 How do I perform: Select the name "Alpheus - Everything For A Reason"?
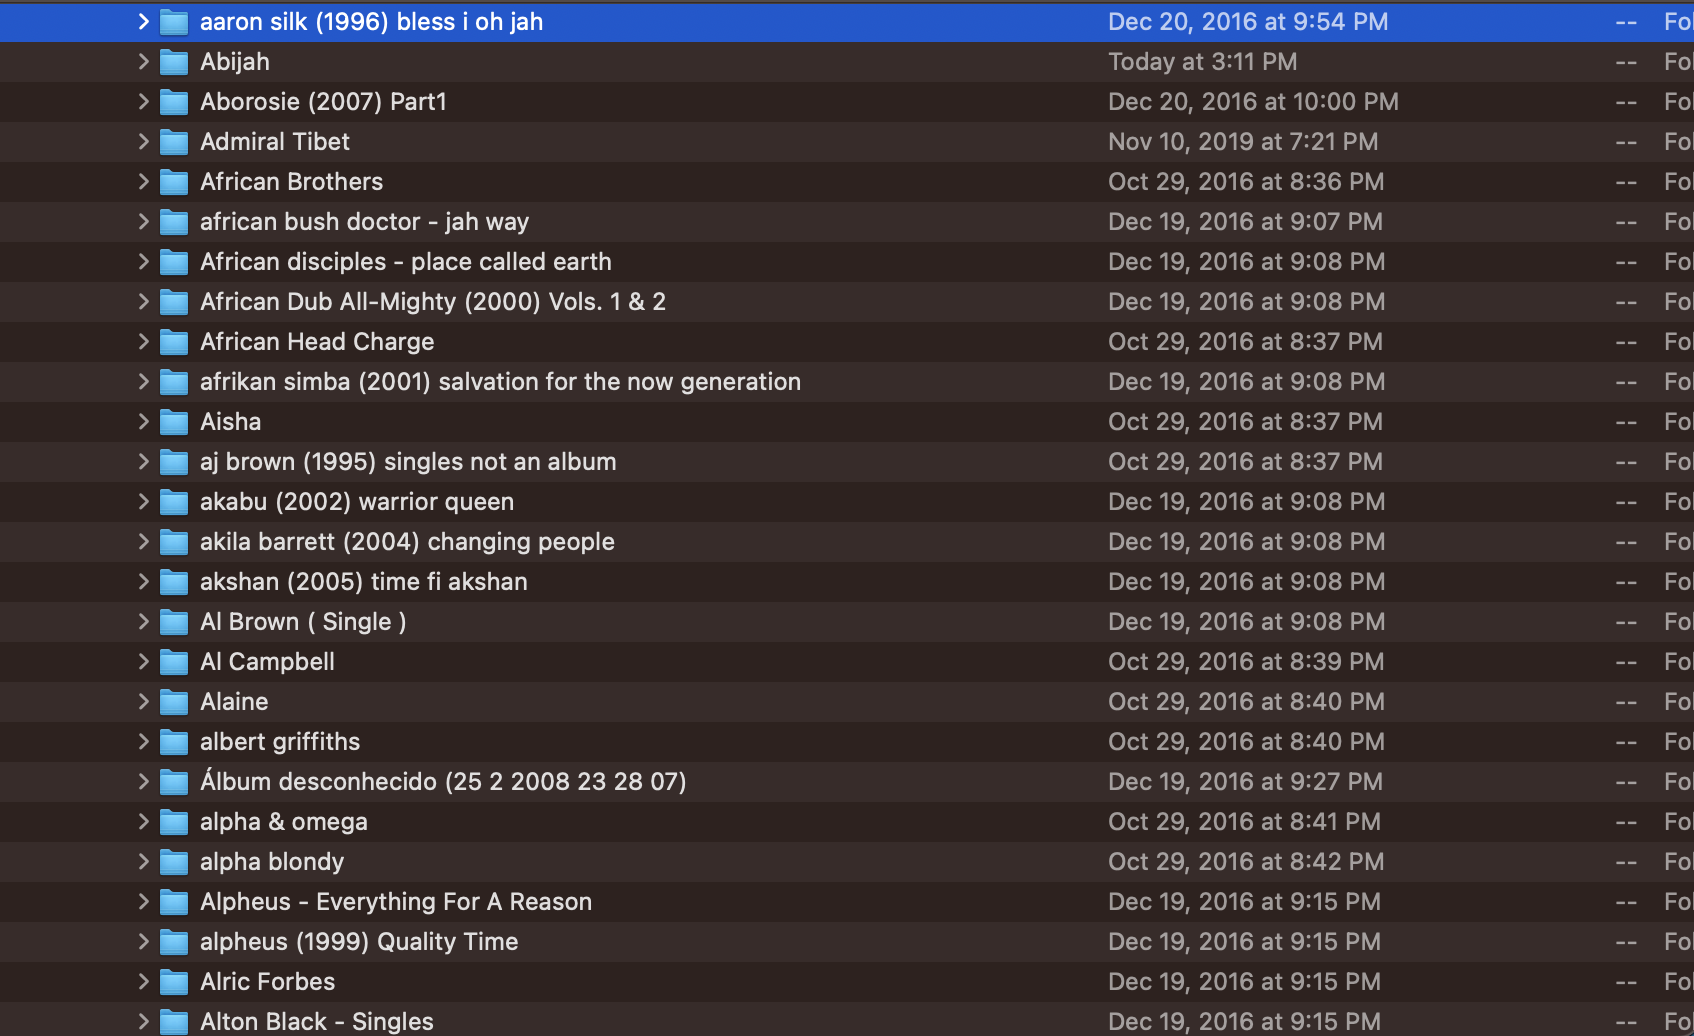(x=396, y=902)
